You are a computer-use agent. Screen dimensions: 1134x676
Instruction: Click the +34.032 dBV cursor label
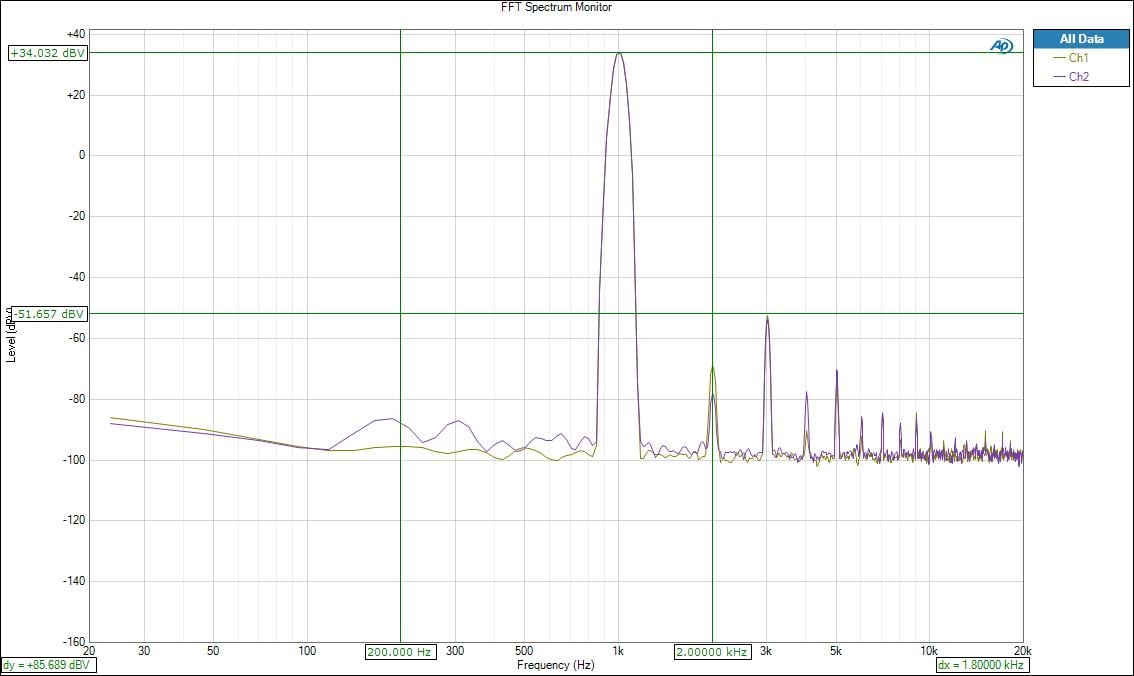47,54
